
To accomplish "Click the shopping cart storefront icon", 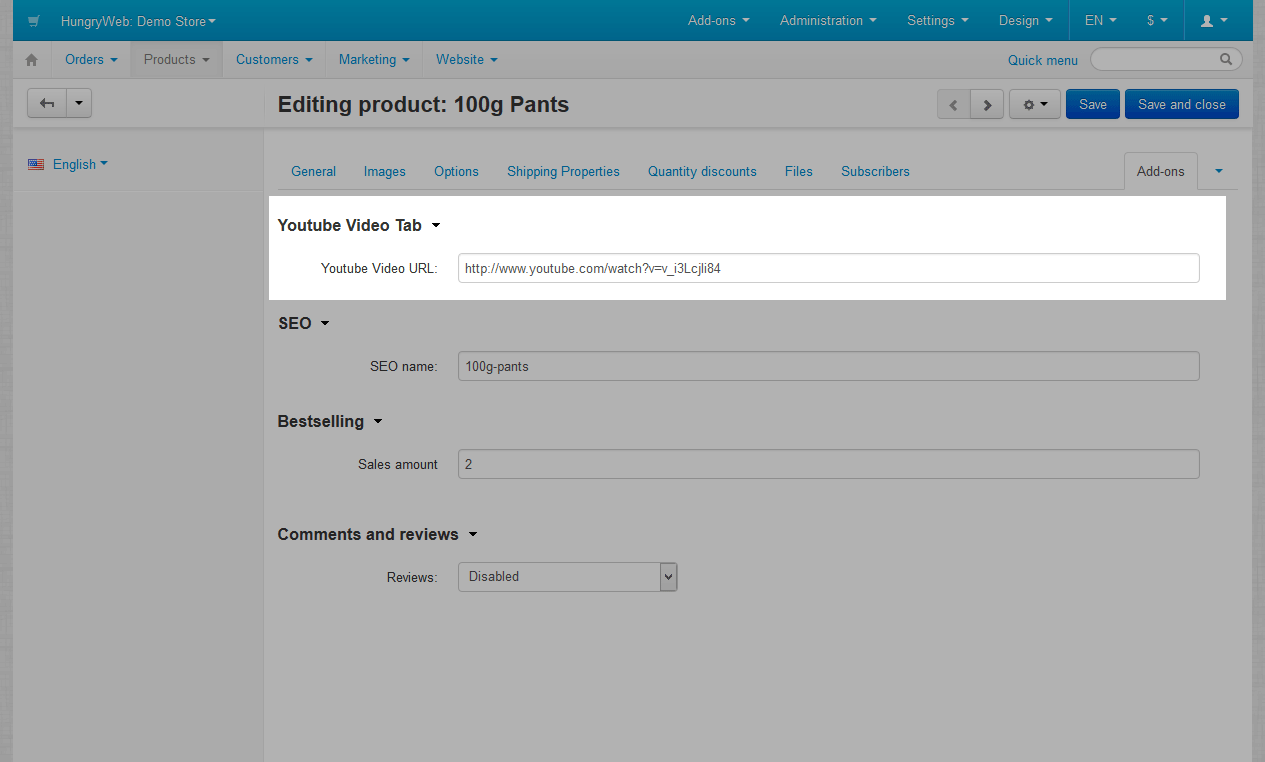I will (34, 21).
